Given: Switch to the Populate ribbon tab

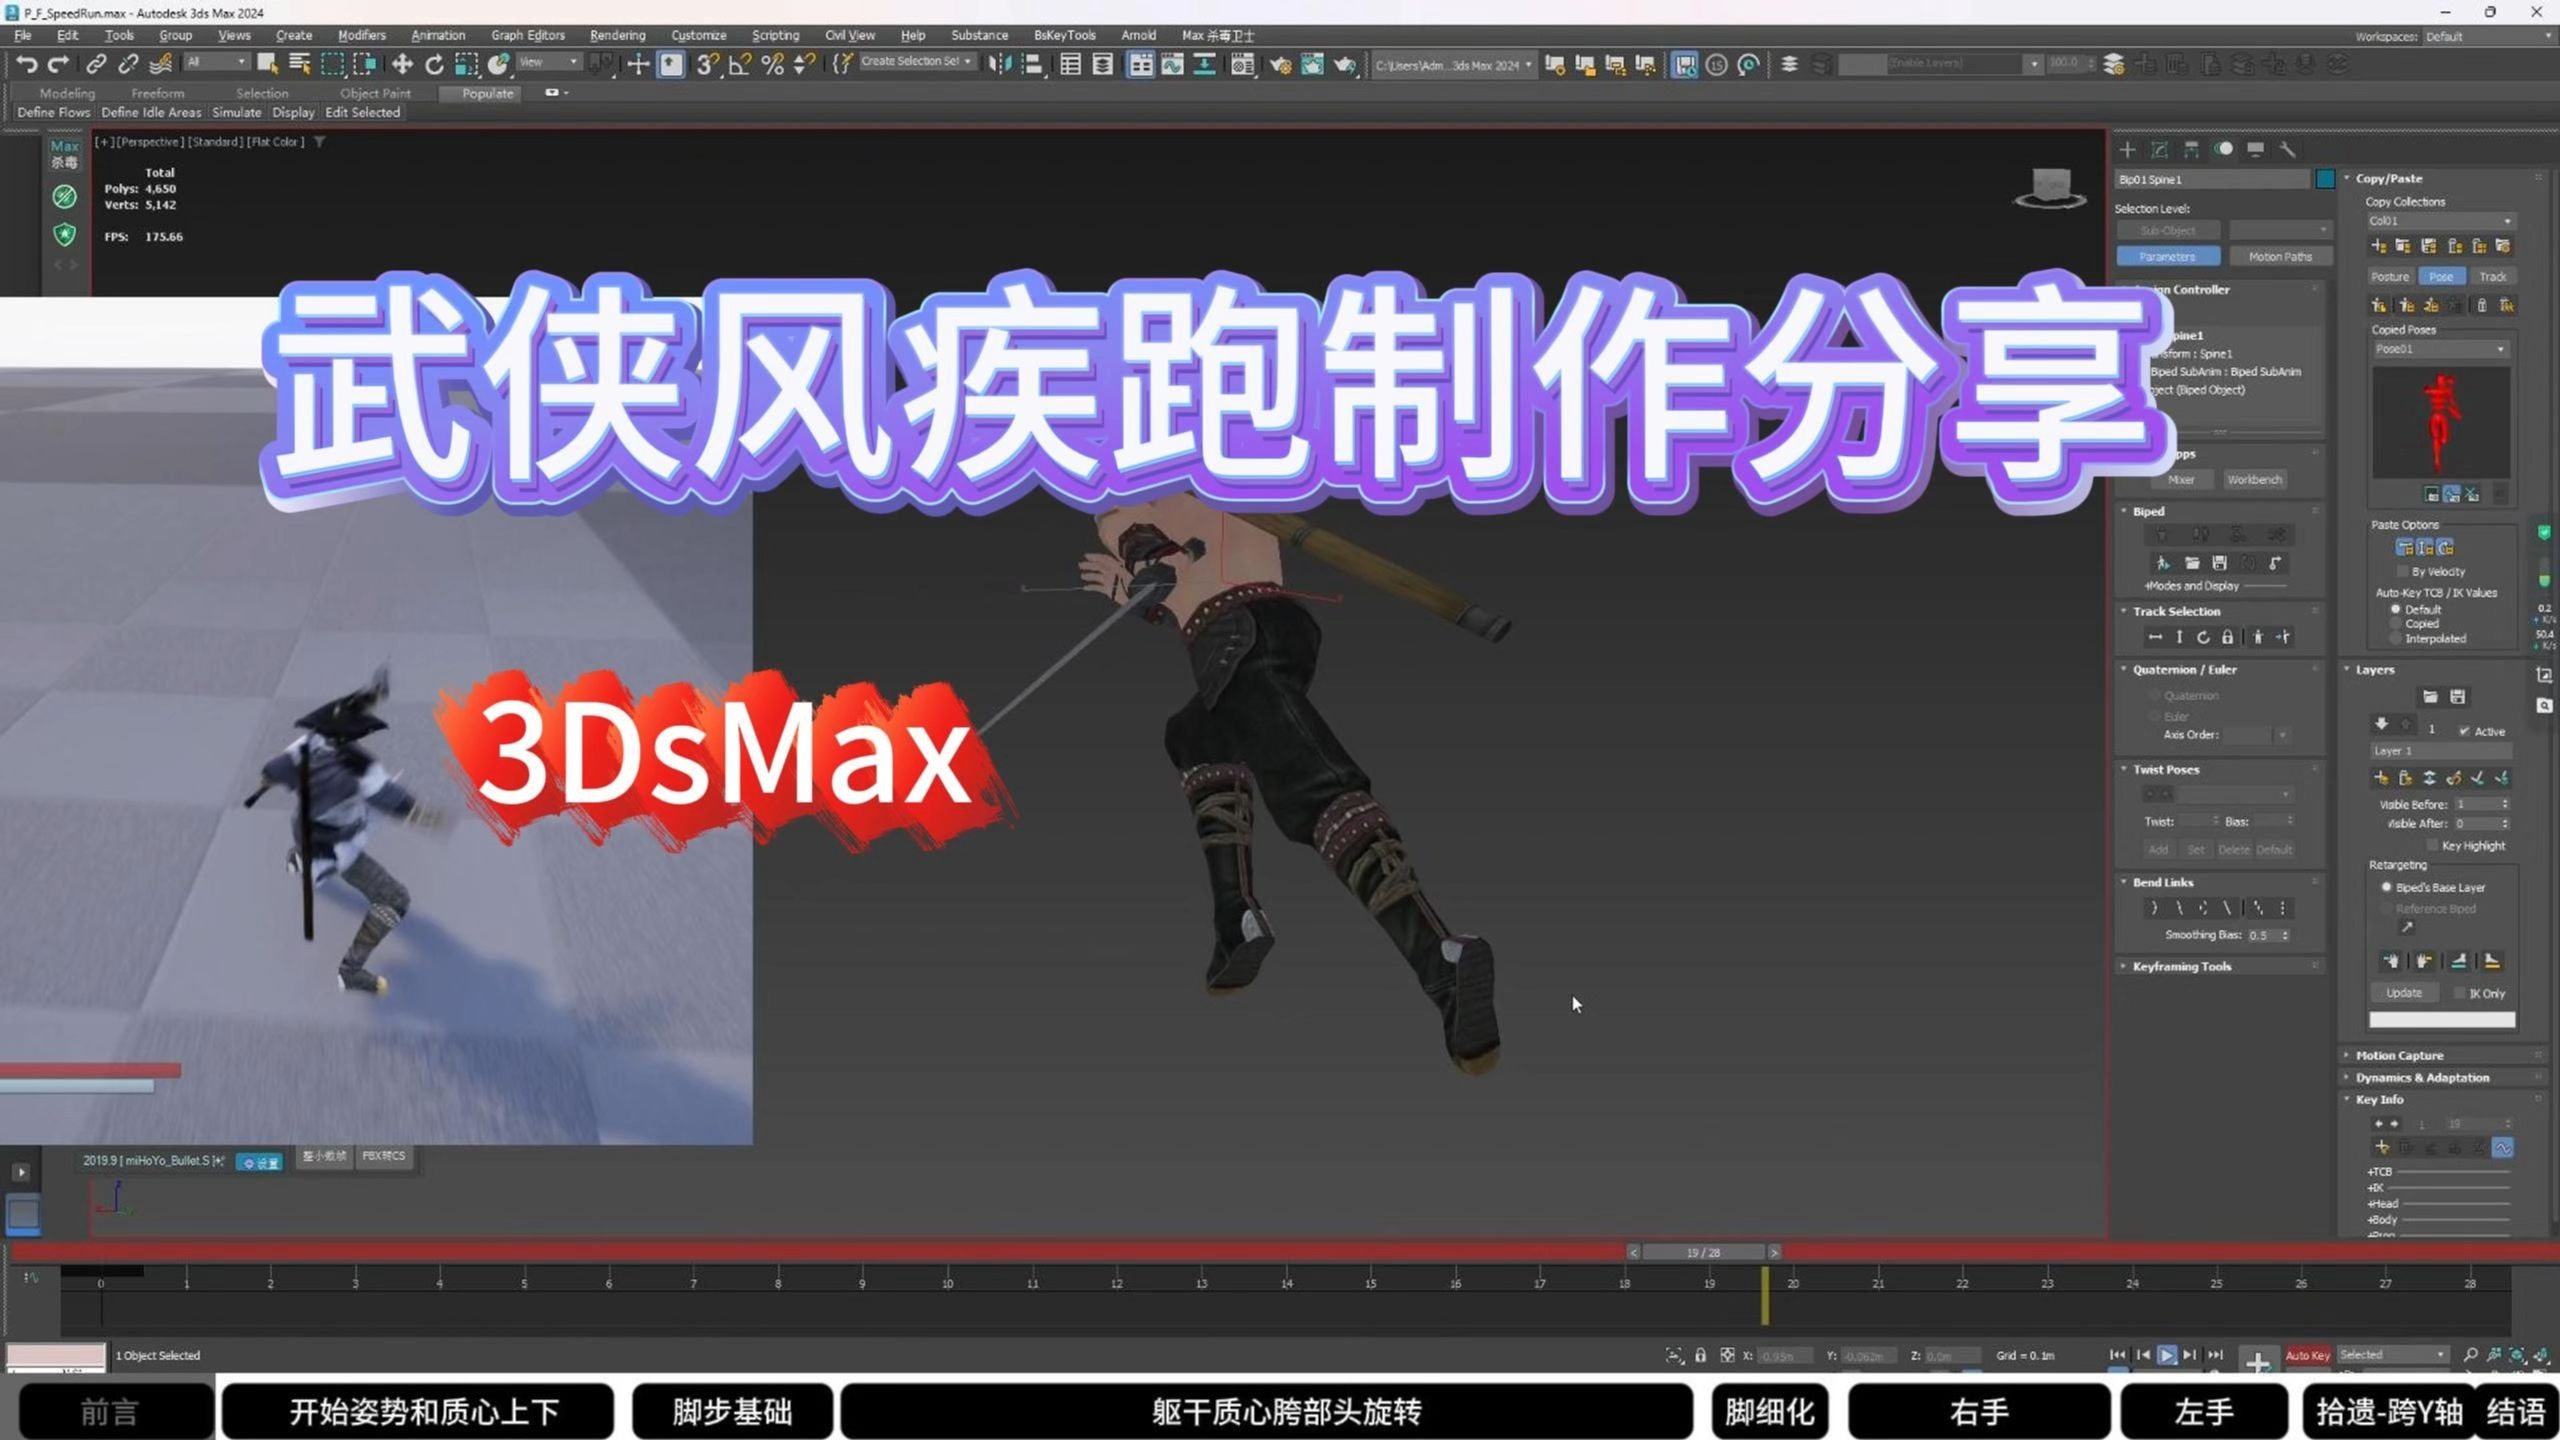Looking at the screenshot, I should (487, 93).
